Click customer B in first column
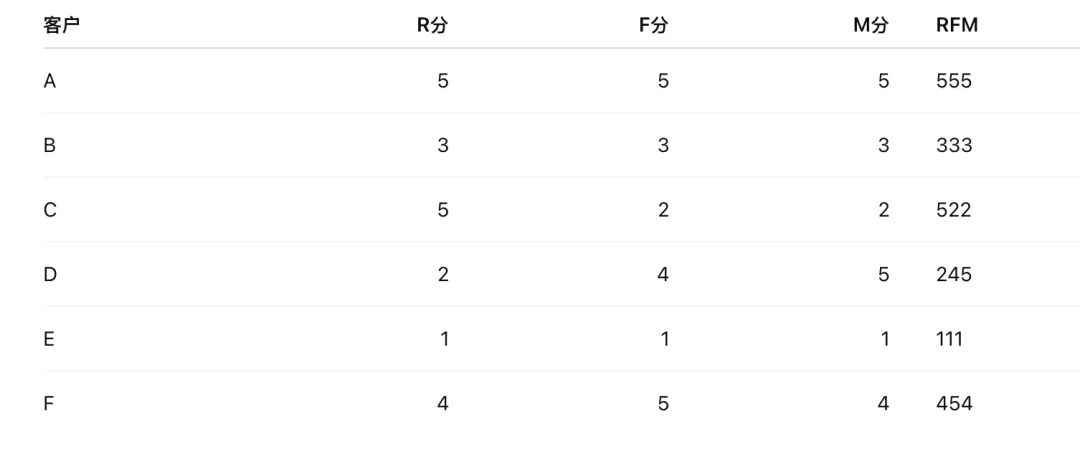 click(50, 145)
